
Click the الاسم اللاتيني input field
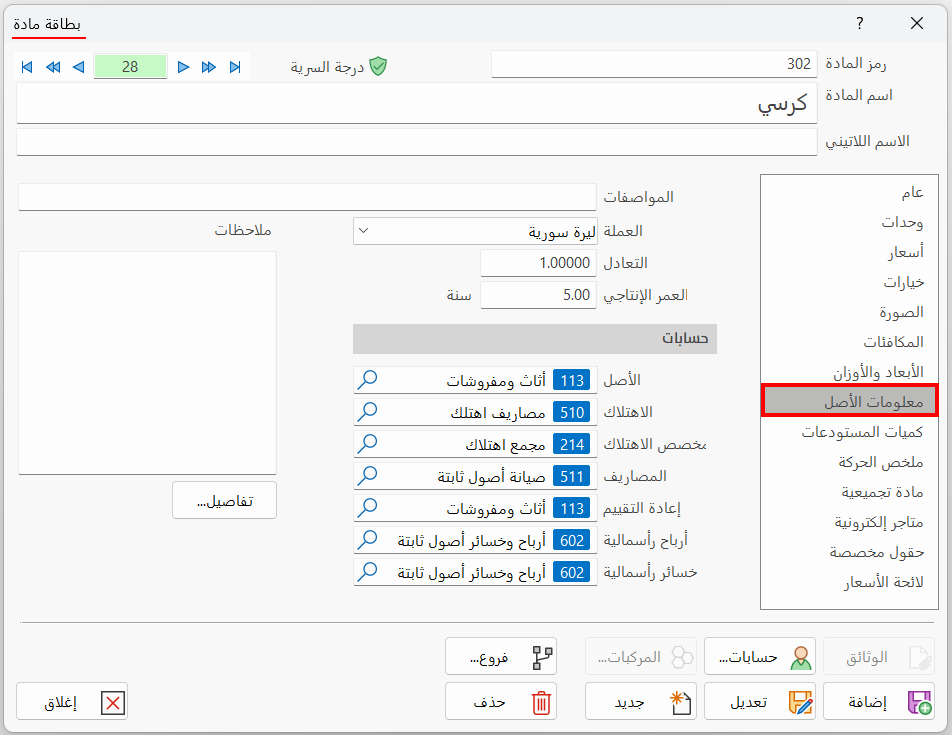click(x=416, y=141)
